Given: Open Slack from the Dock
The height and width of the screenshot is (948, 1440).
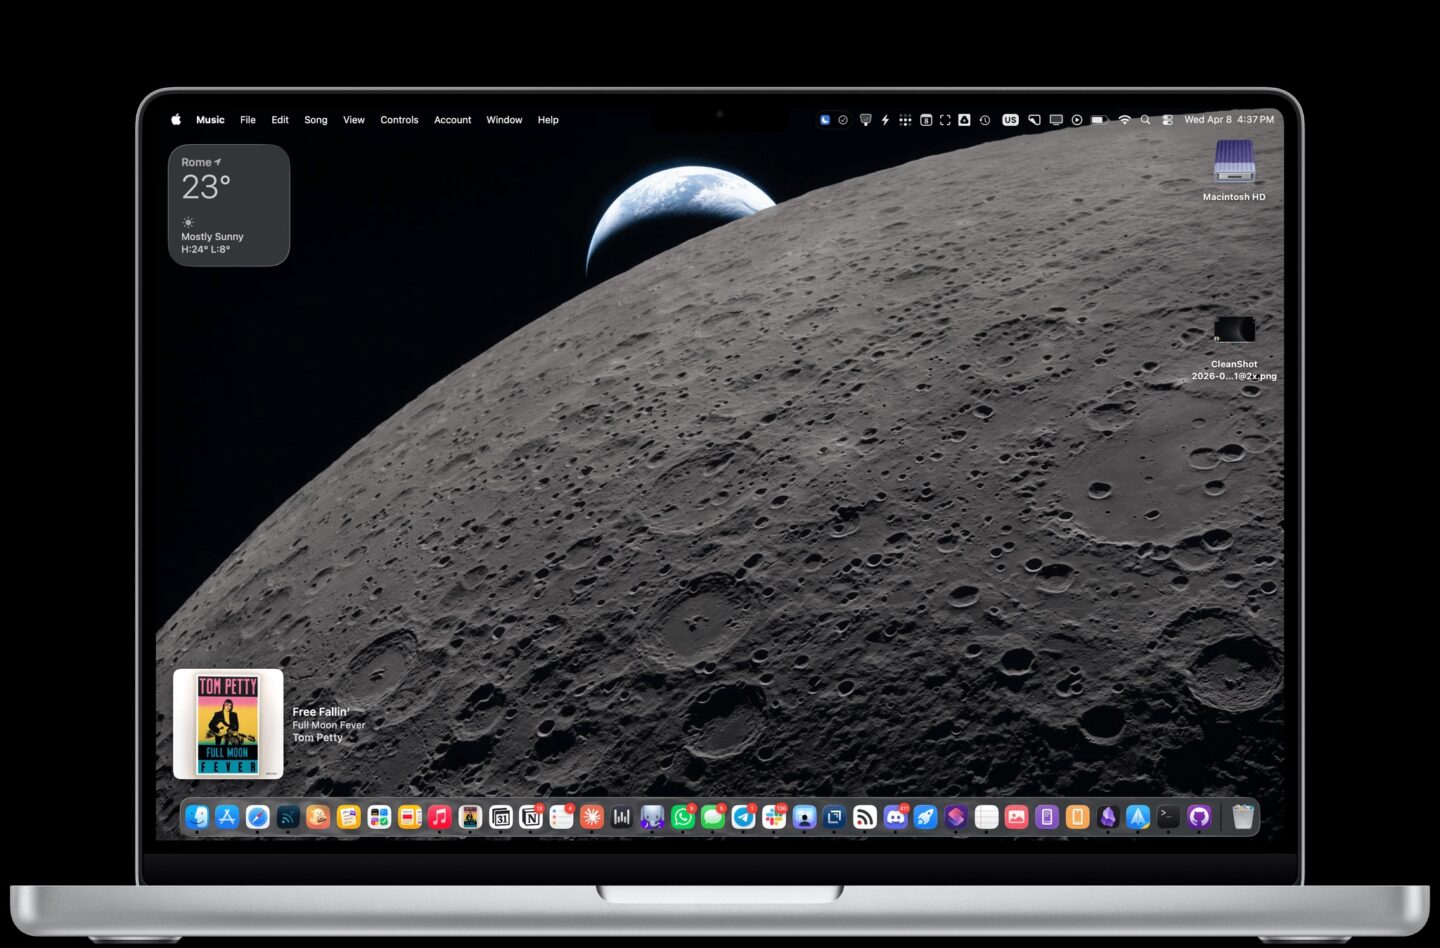Looking at the screenshot, I should [774, 817].
